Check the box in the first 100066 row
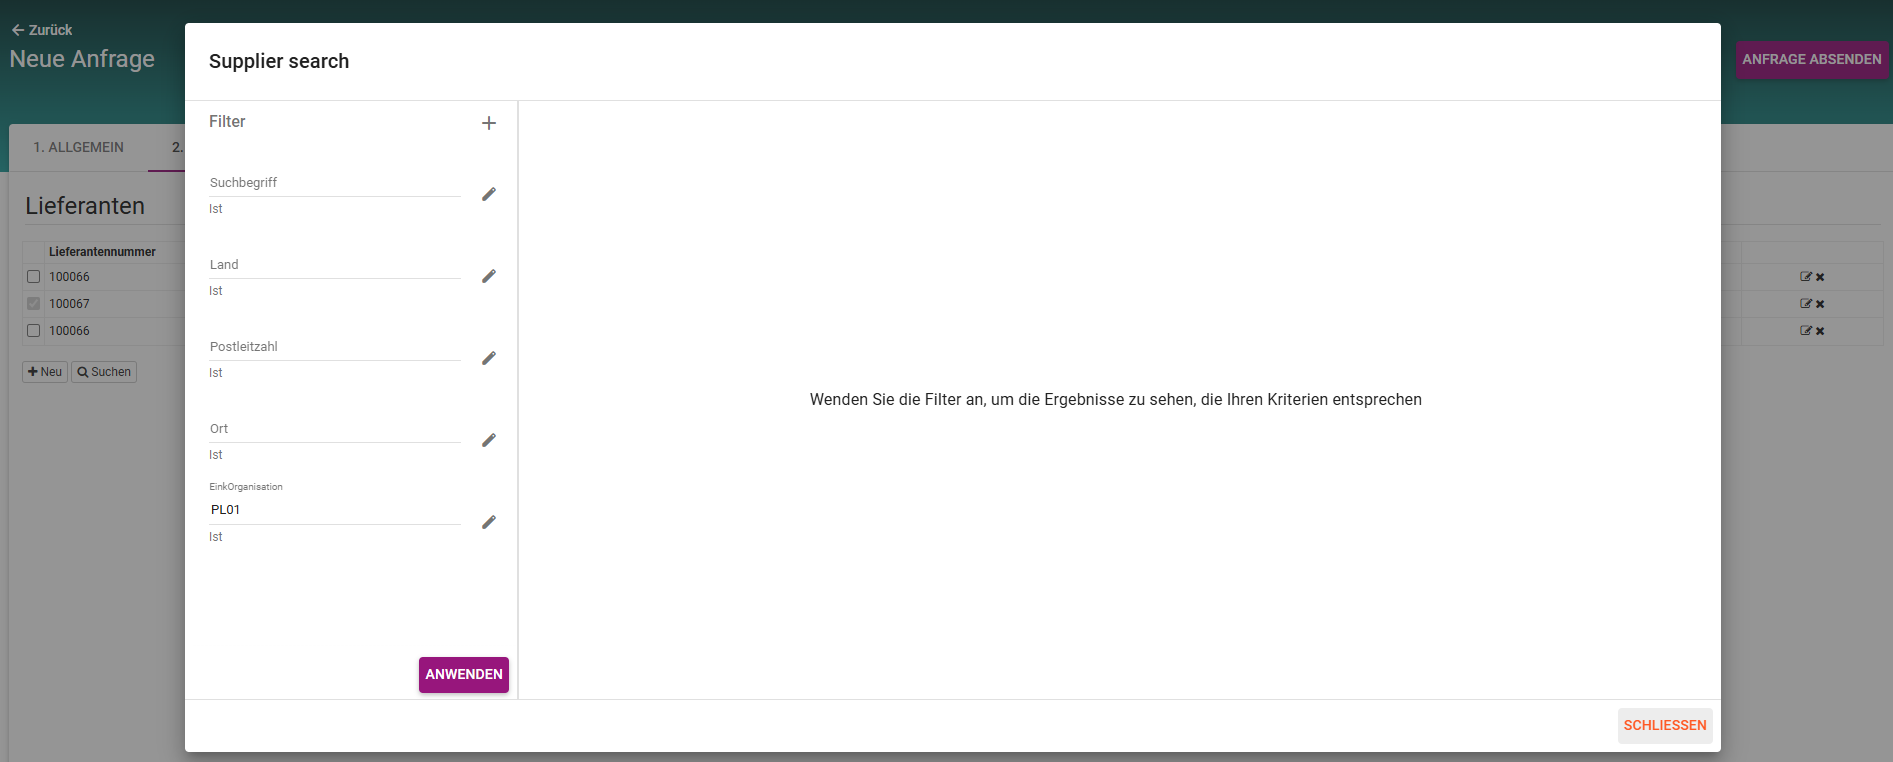This screenshot has height=762, width=1893. tap(34, 277)
